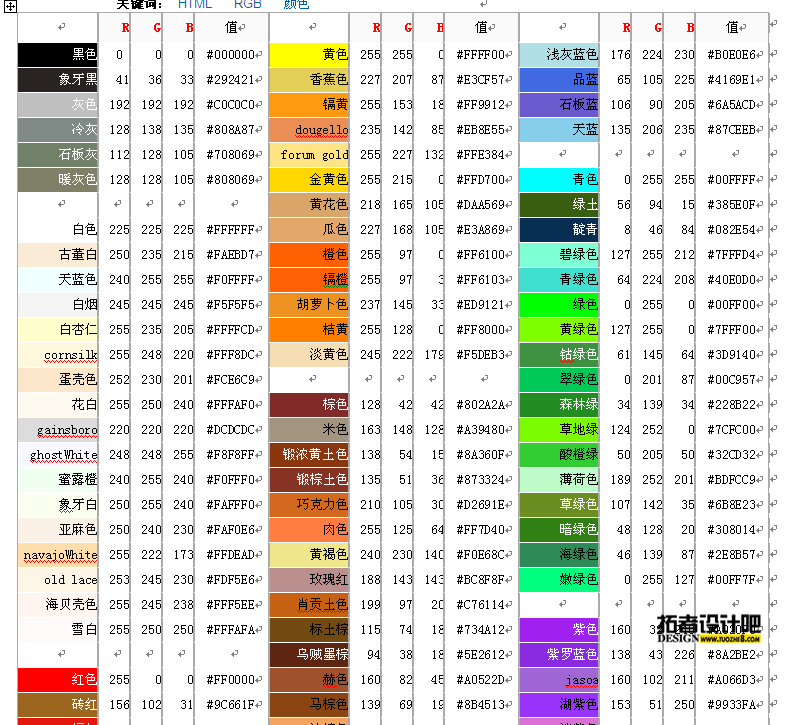Click the #FF9912 value cell
Image resolution: width=787 pixels, height=725 pixels.
(481, 104)
